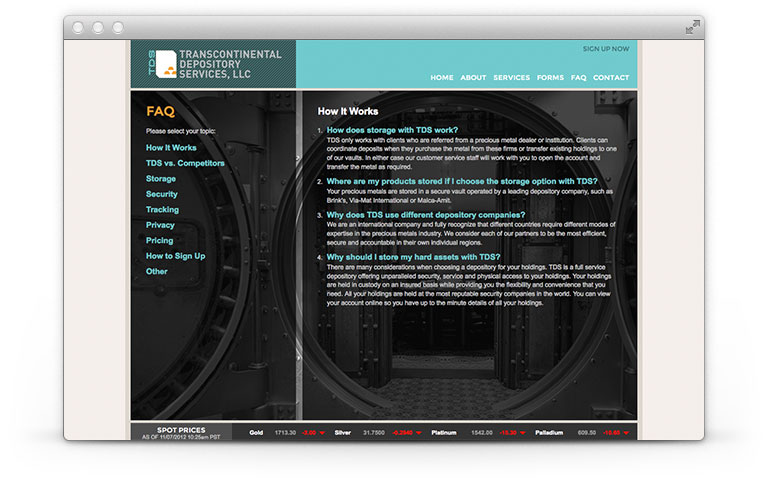The image size is (768, 480).
Task: Click the silver price 31.7500
Action: tap(374, 433)
